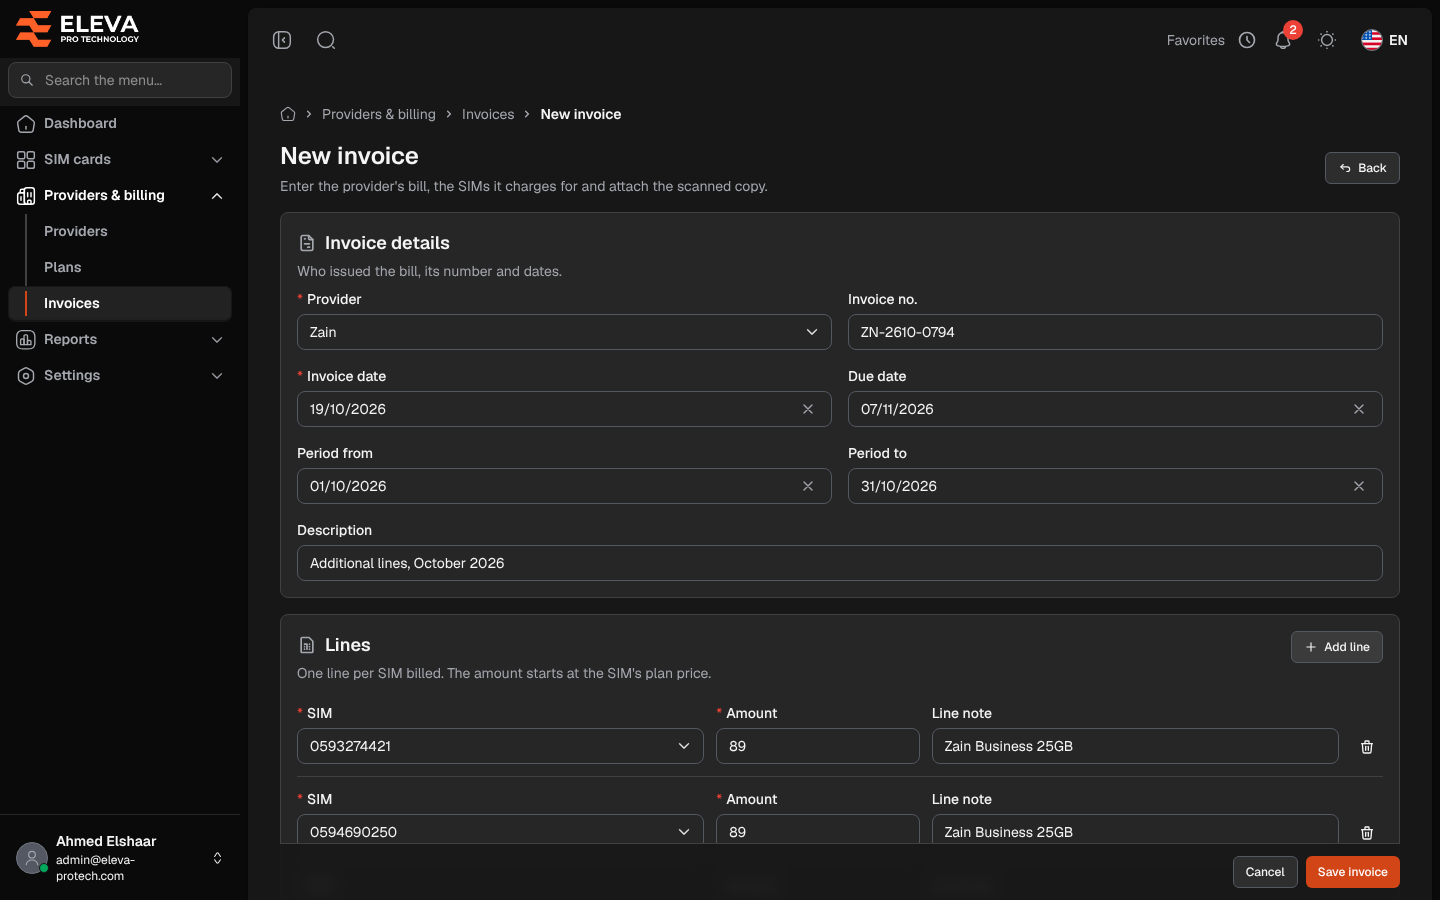Change language EN flag selector

click(x=1384, y=40)
